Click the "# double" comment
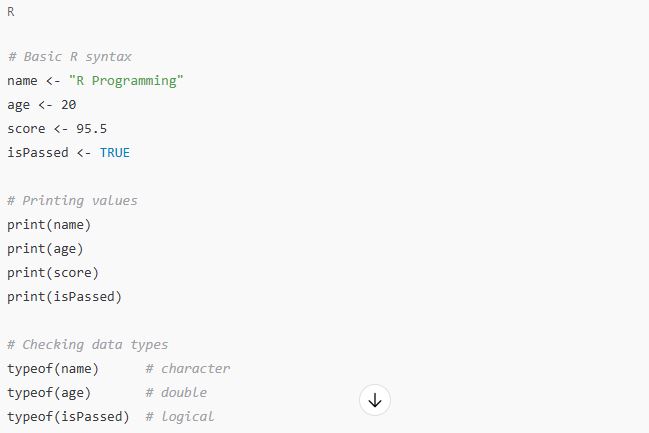The image size is (649, 433). (x=176, y=393)
